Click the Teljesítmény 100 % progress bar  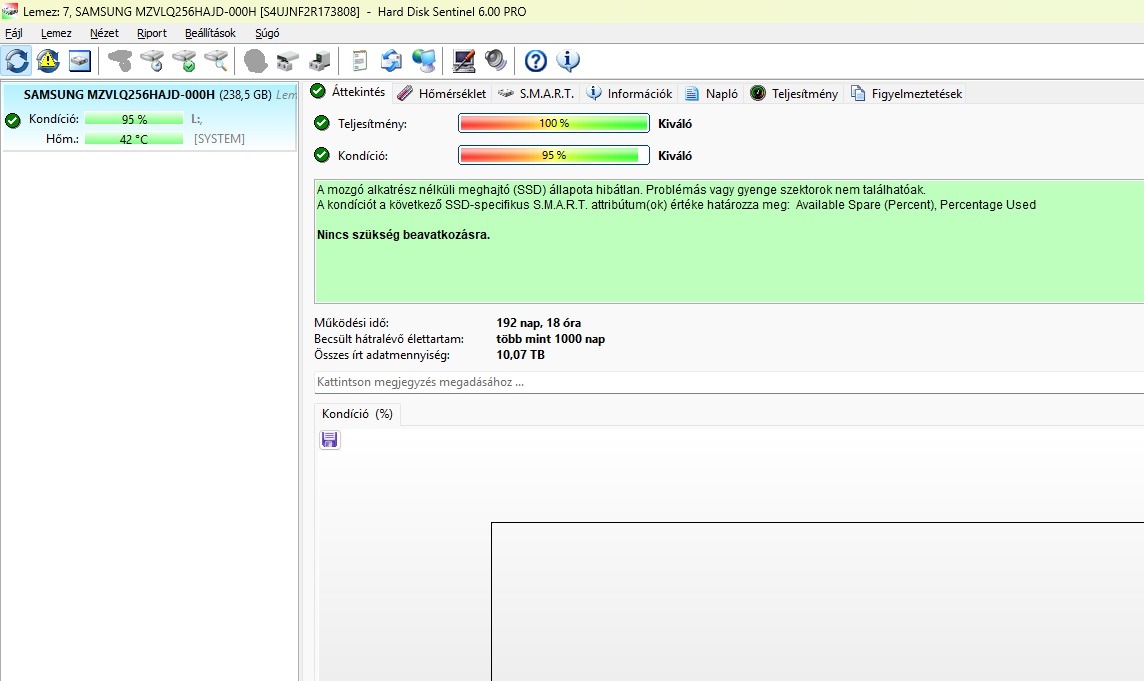[x=554, y=123]
